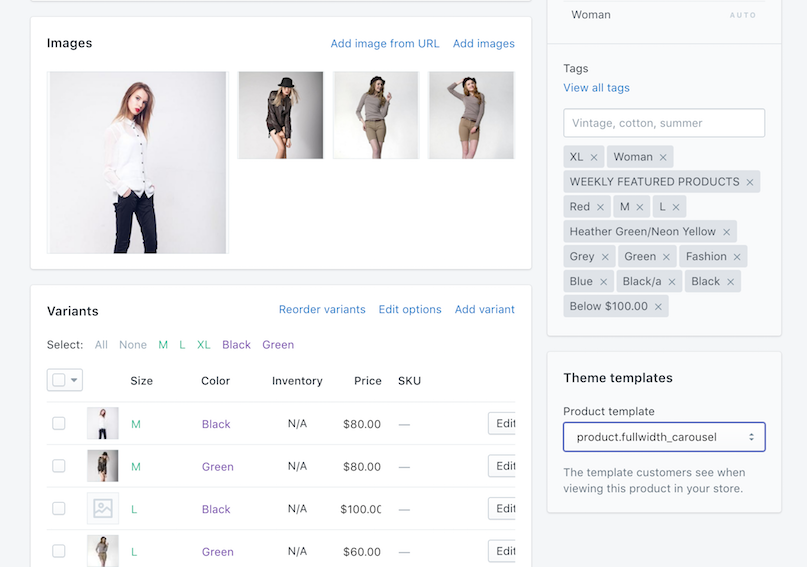Select the large white shirt product image
Viewport: 807px width, 567px height.
(x=137, y=162)
